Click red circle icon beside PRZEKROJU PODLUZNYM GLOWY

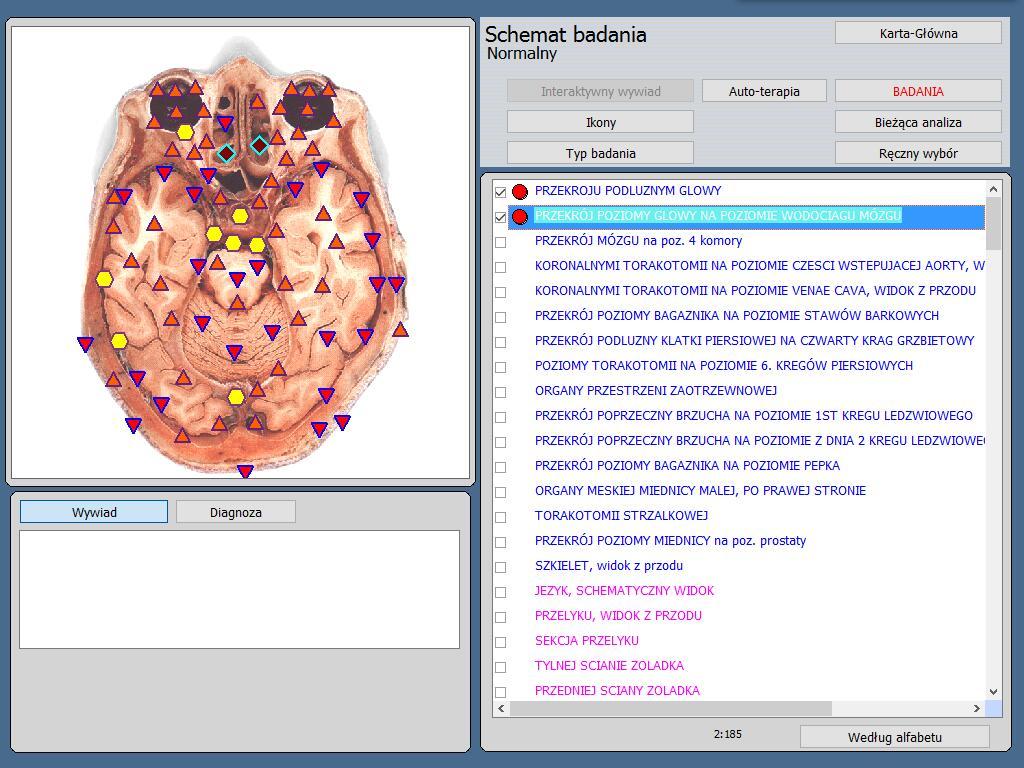click(519, 191)
